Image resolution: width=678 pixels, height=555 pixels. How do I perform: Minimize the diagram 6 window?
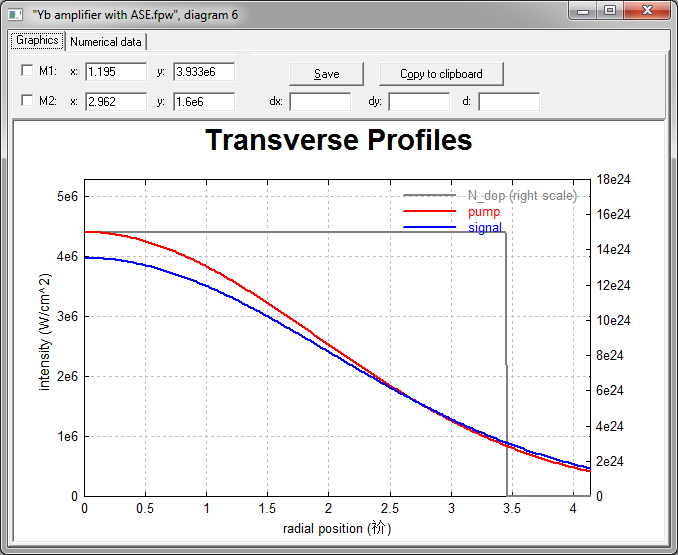[x=583, y=10]
